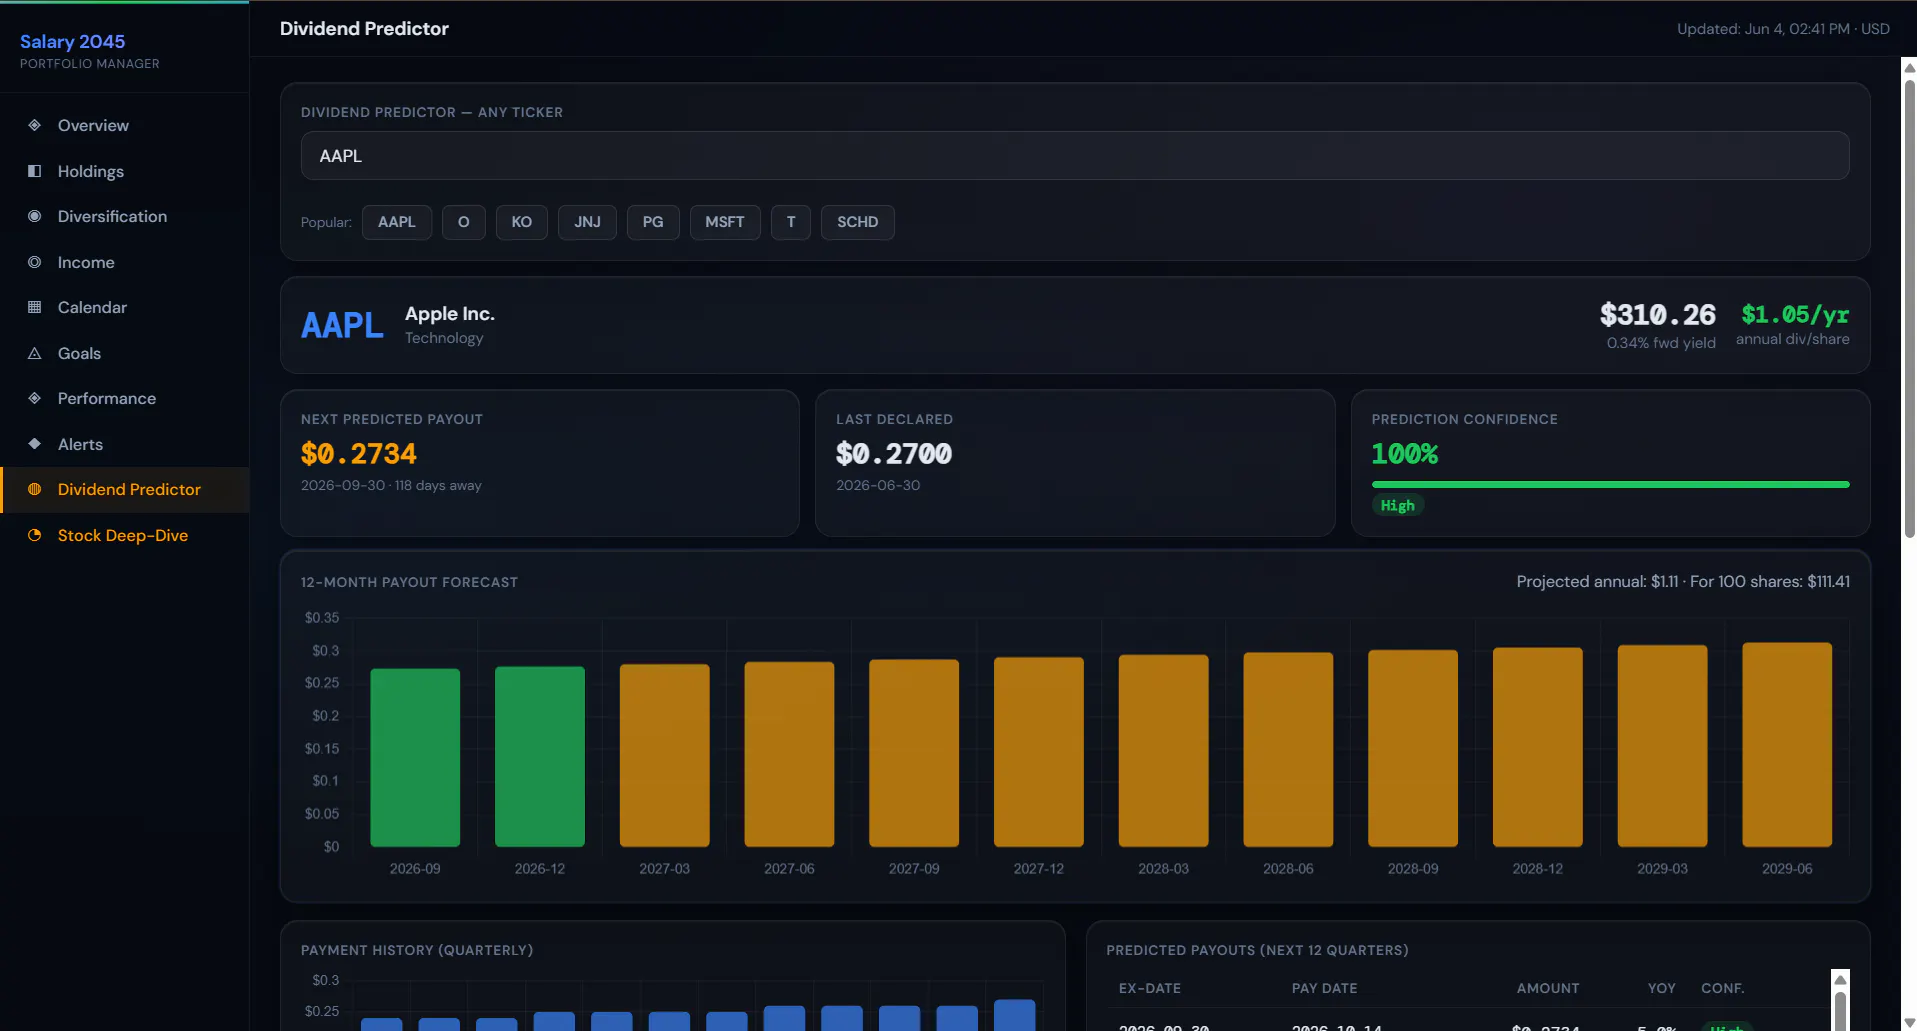Click the 2028-06 forecast bar

coord(1288,750)
